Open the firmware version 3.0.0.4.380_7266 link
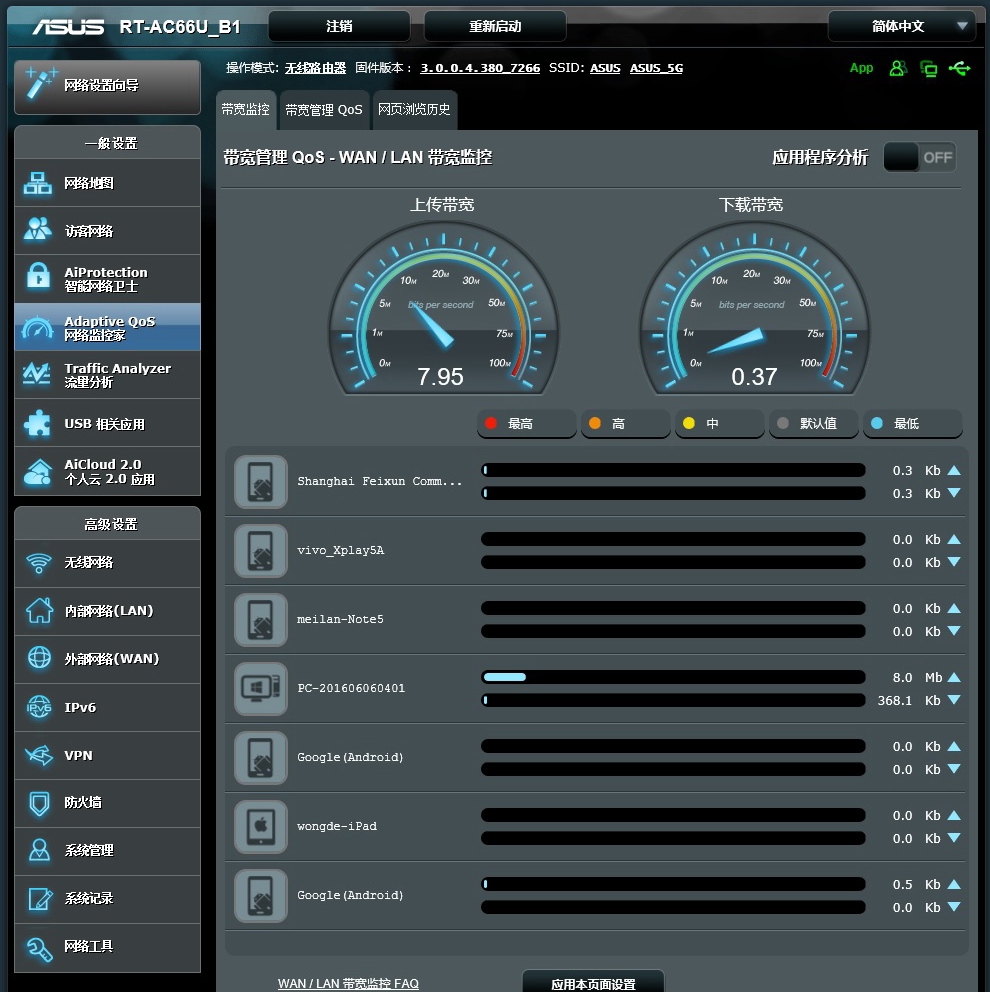 [480, 68]
